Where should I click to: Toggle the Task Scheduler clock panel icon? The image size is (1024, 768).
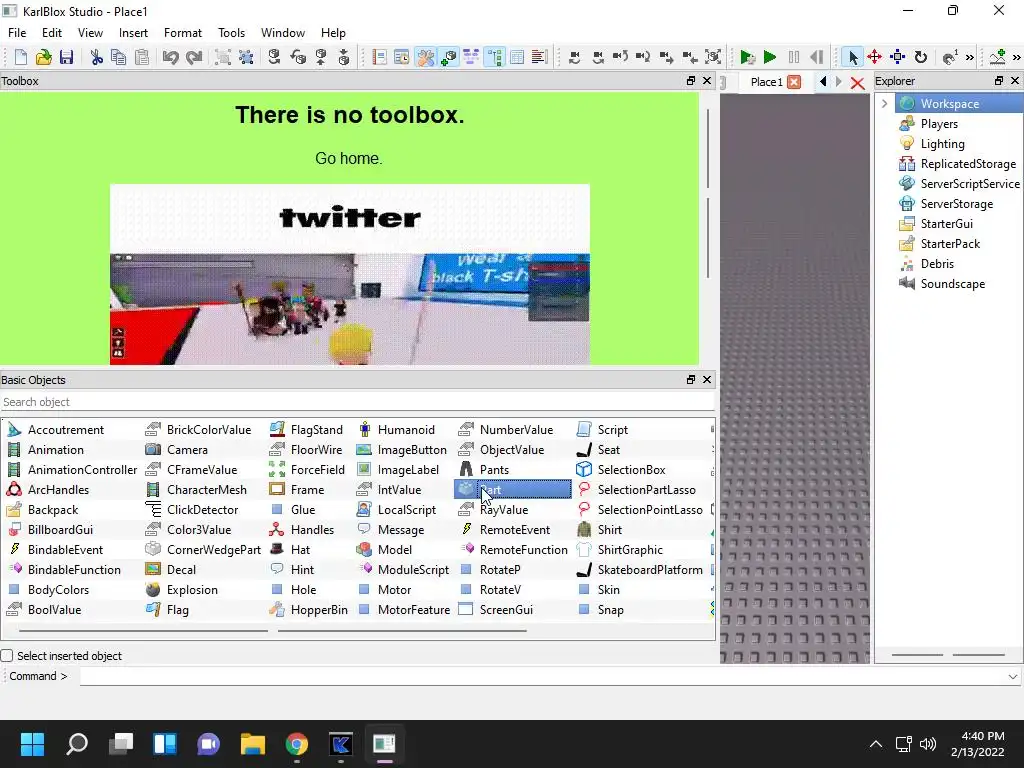[402, 57]
